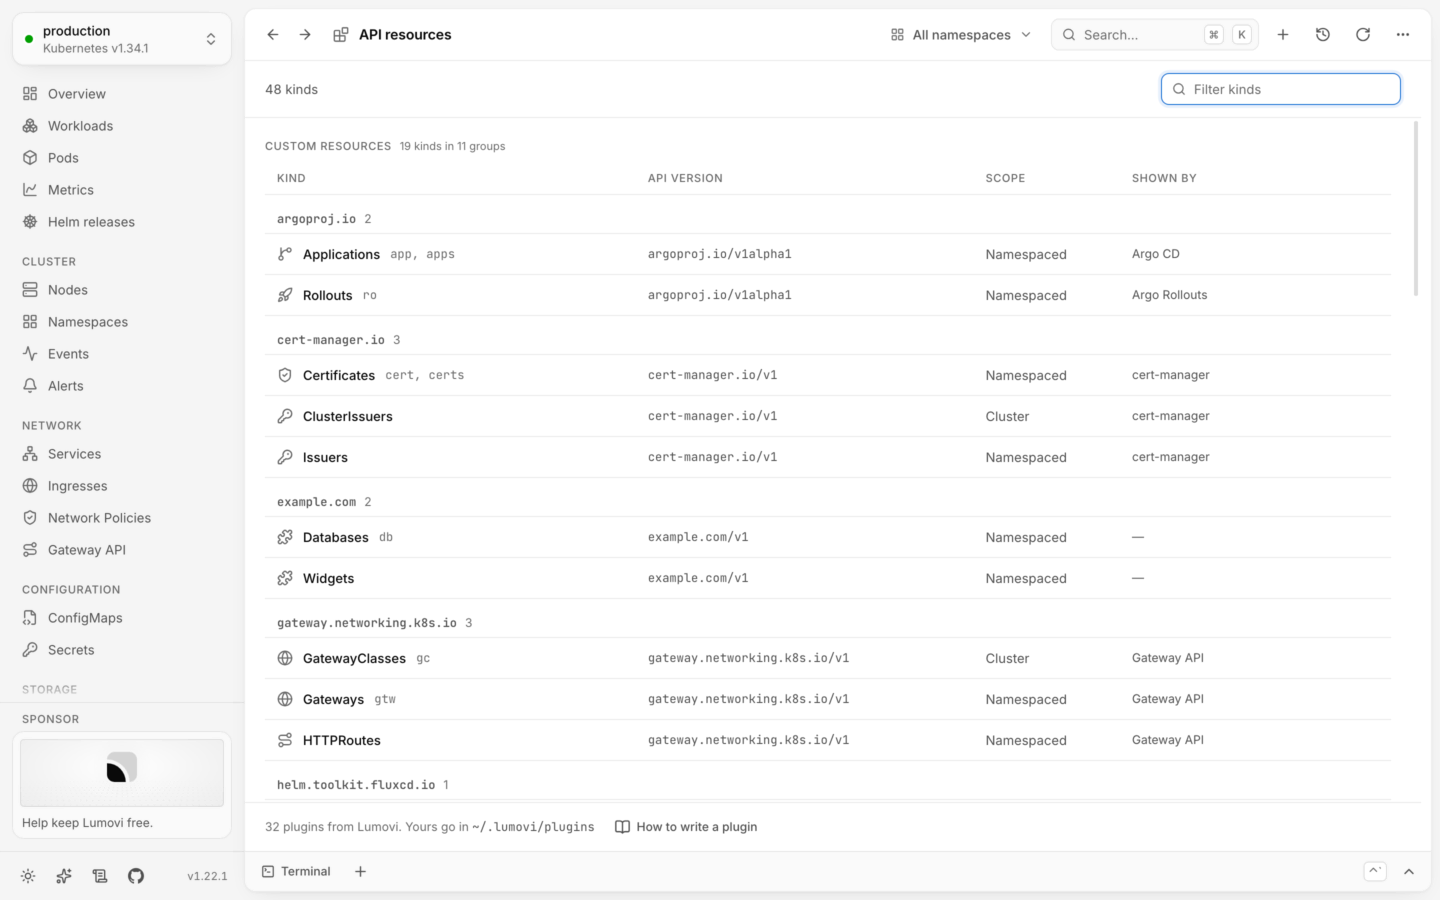Expand the bottom panel with the chevron up
Screen dimensions: 1440x900
(1409, 872)
